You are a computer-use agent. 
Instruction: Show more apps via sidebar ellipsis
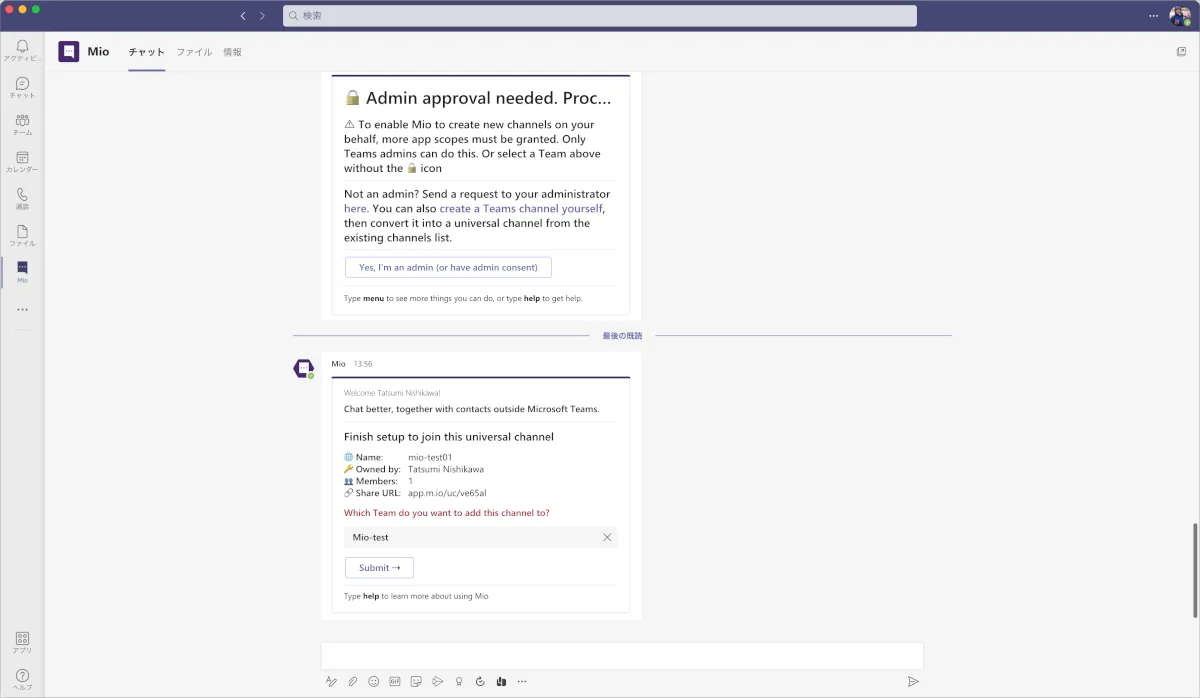[22, 310]
